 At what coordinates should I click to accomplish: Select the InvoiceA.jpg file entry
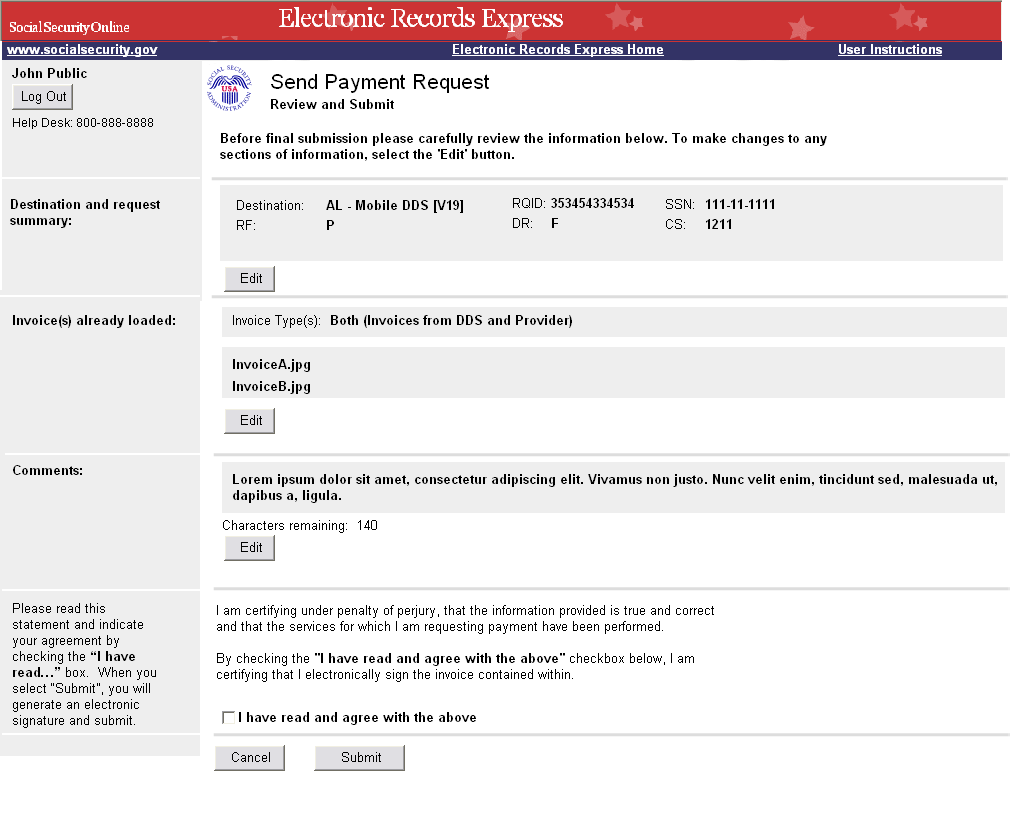[x=271, y=365]
